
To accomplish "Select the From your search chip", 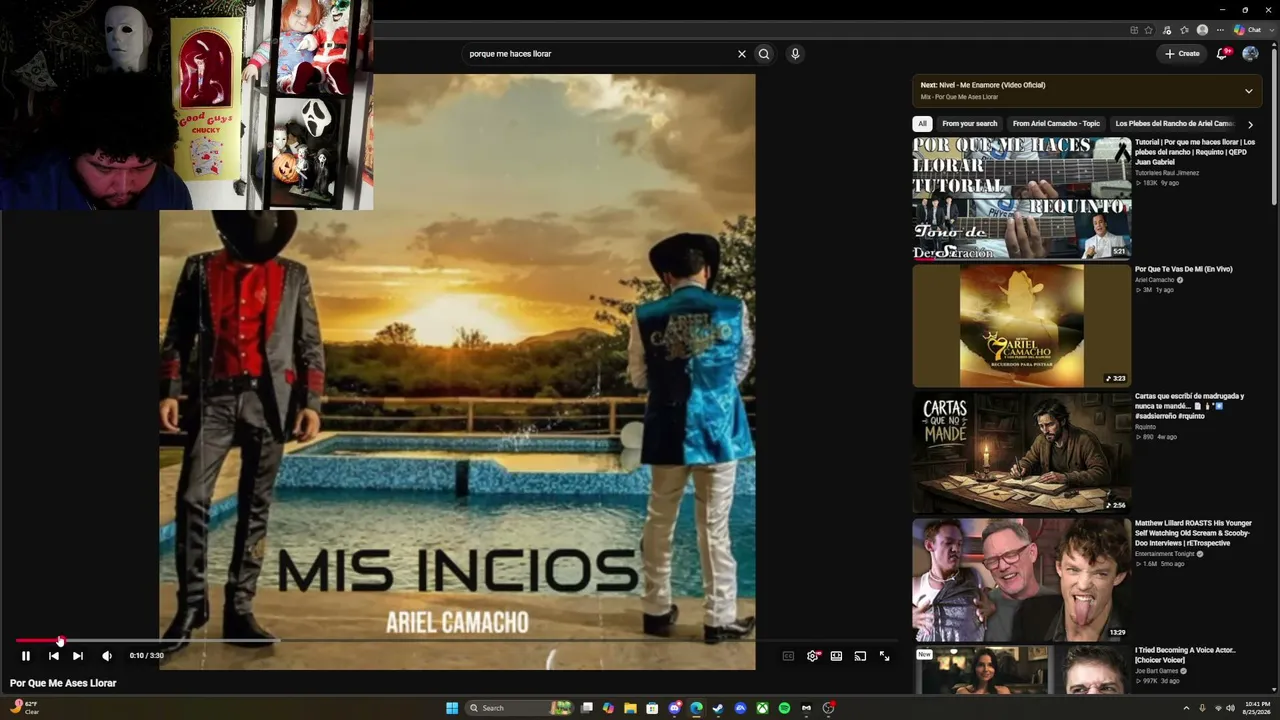I will (970, 124).
